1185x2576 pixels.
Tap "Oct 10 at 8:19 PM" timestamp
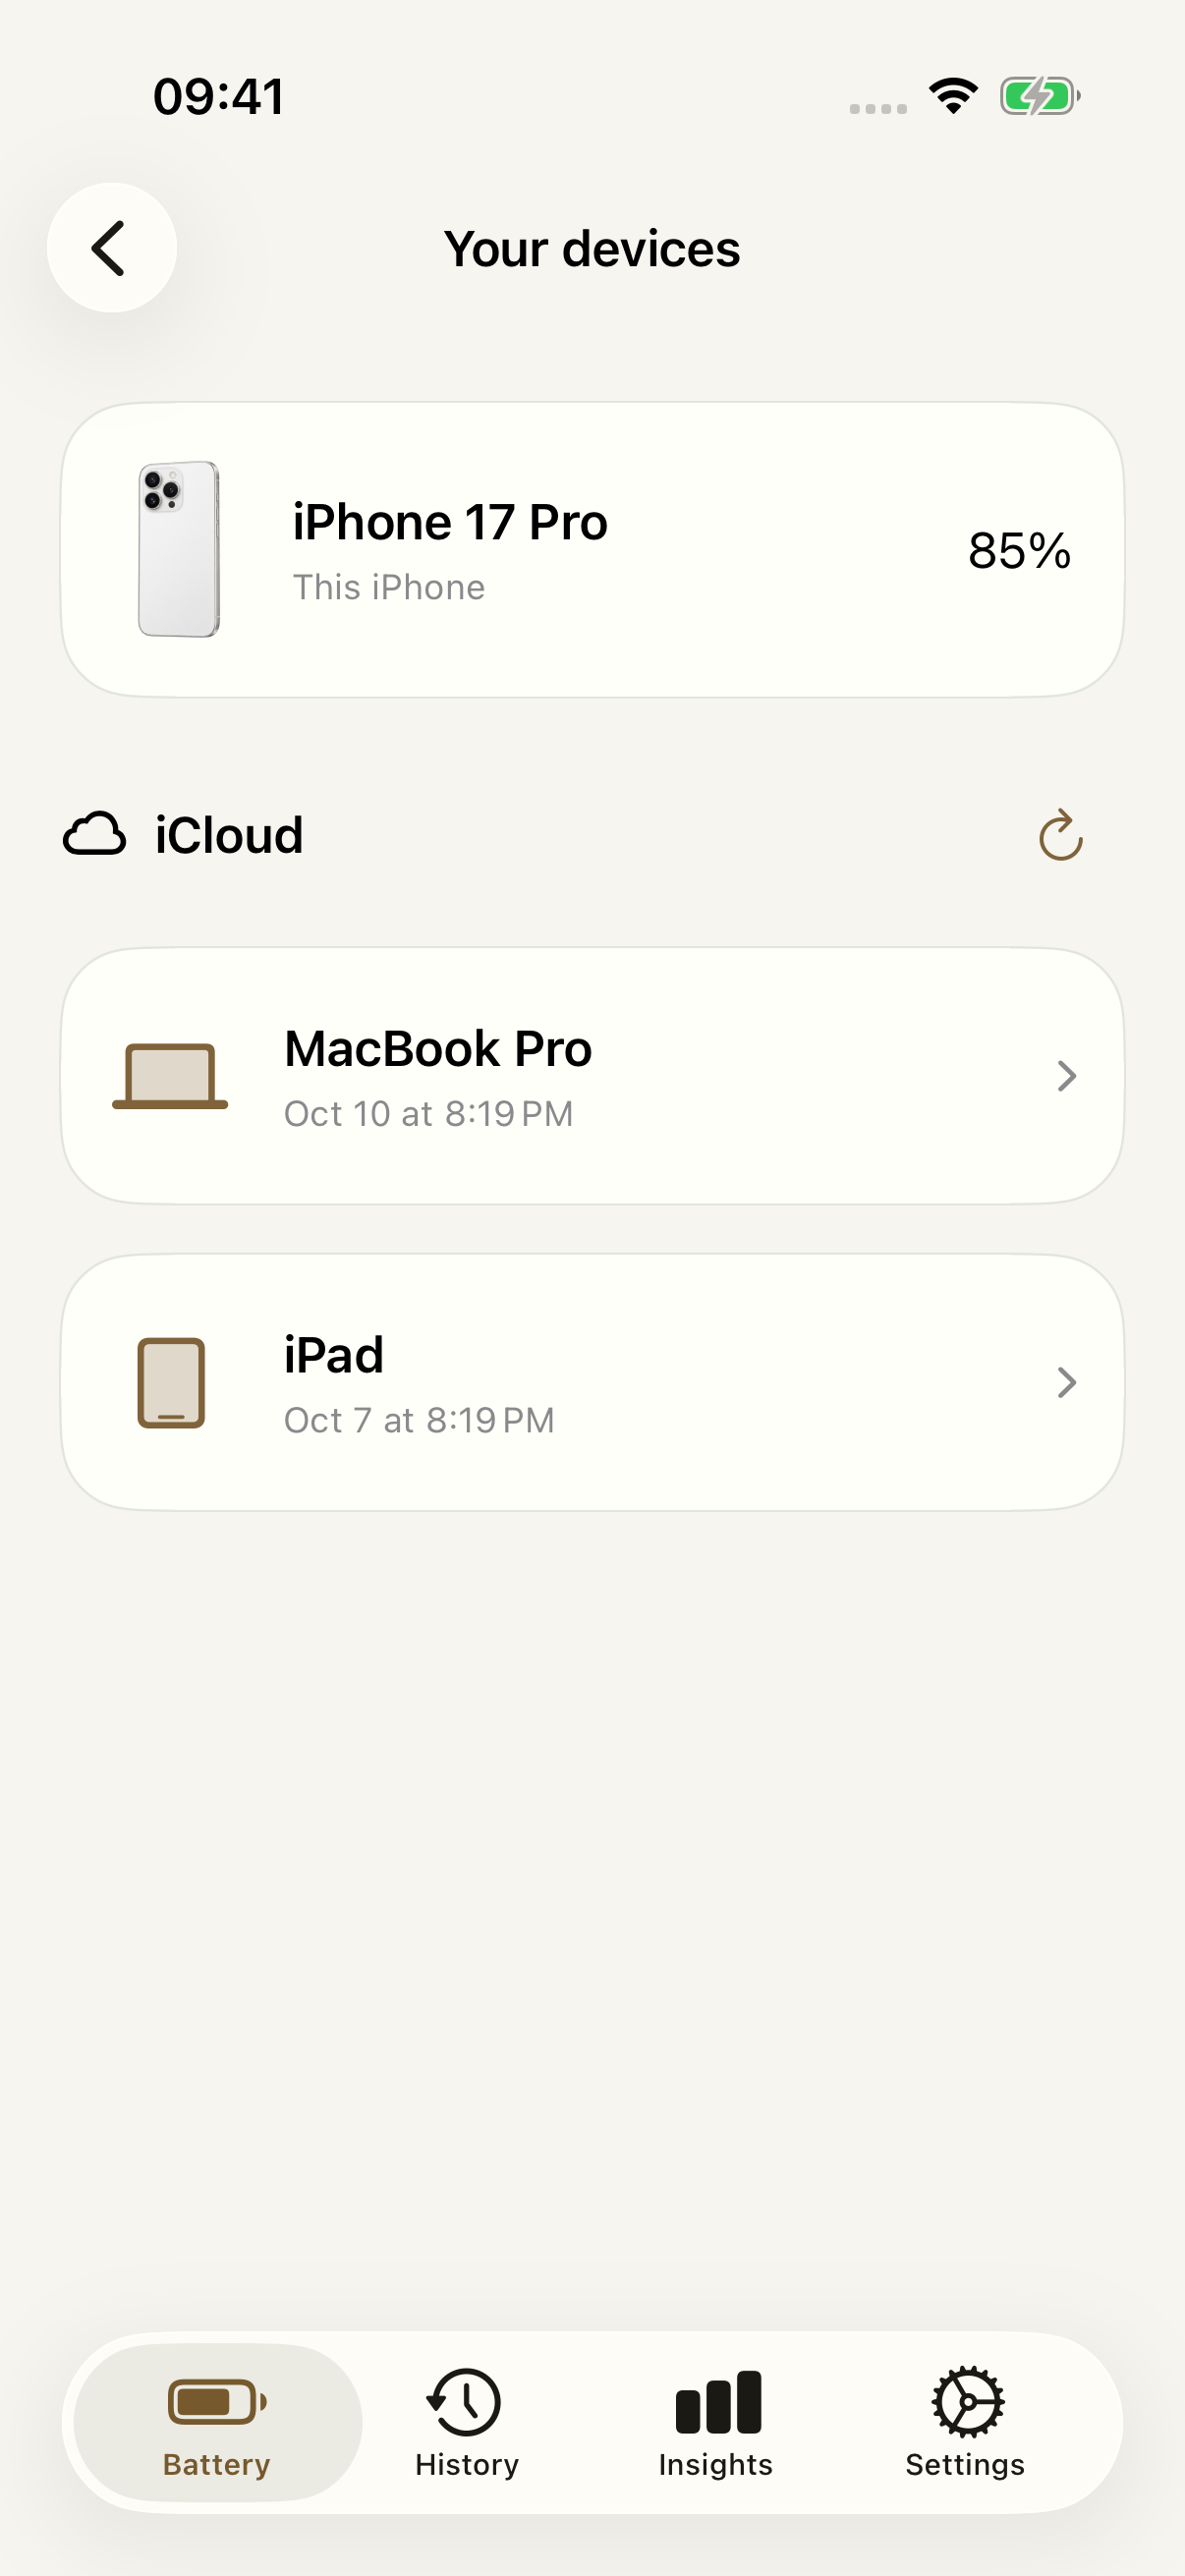pos(428,1113)
